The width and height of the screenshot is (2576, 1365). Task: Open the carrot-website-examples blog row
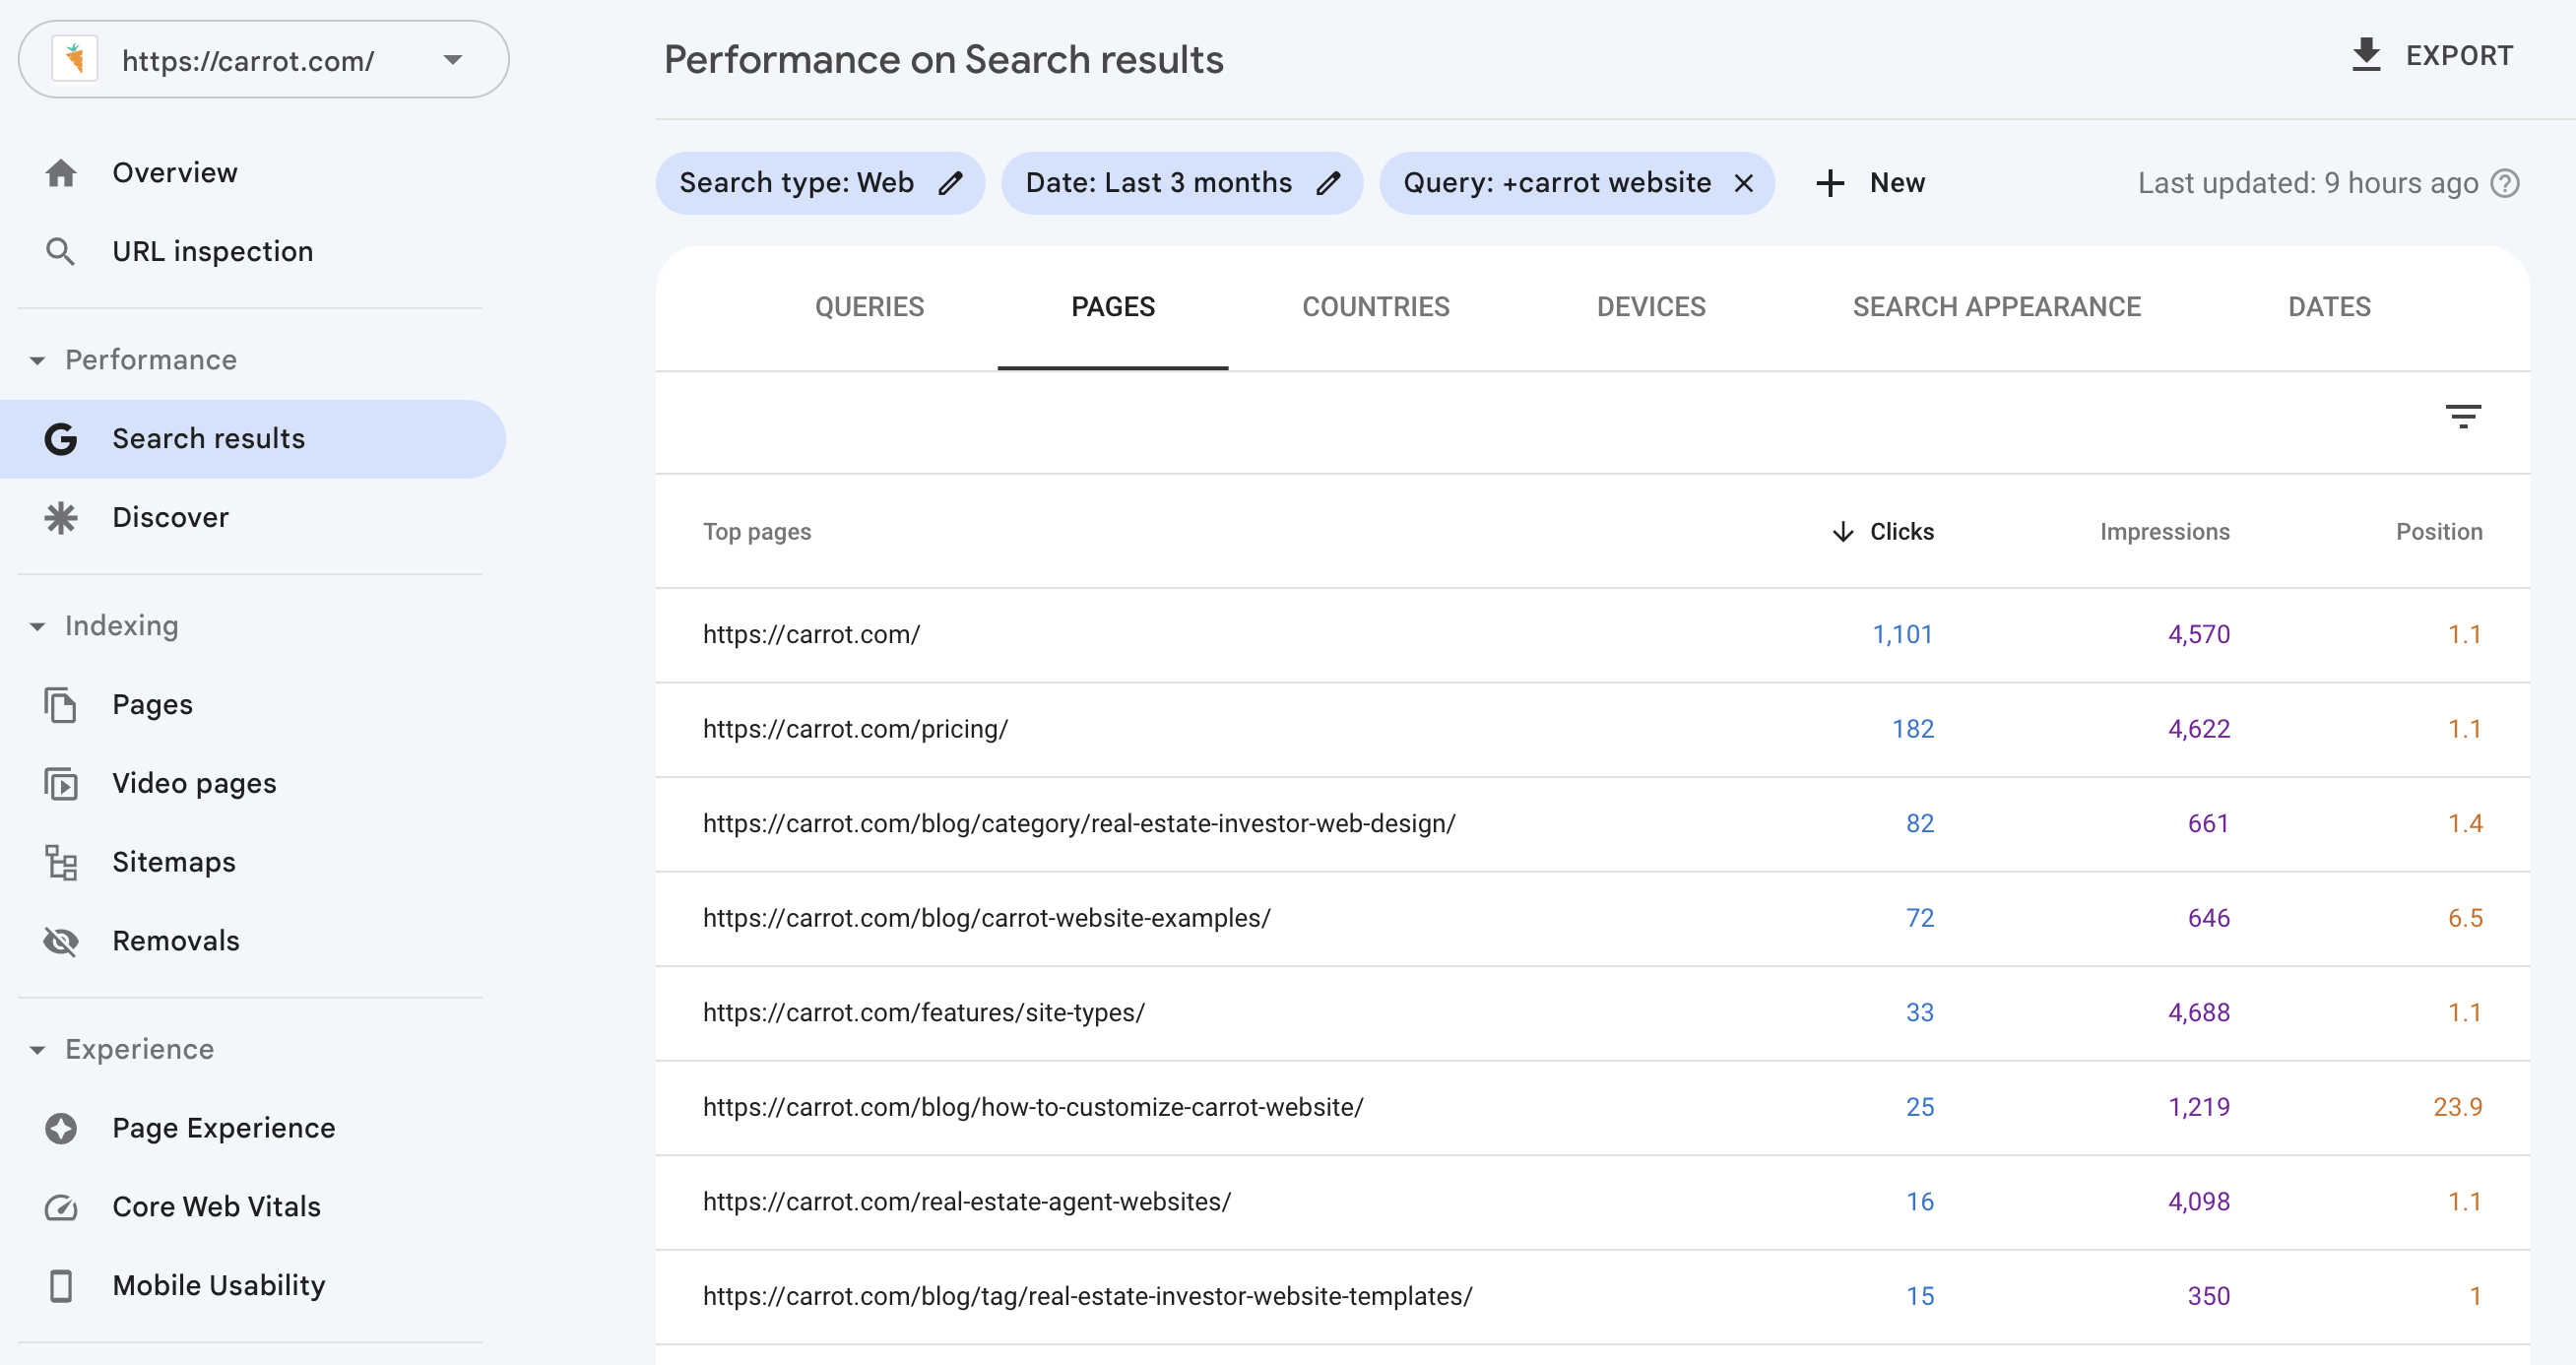pos(1593,918)
